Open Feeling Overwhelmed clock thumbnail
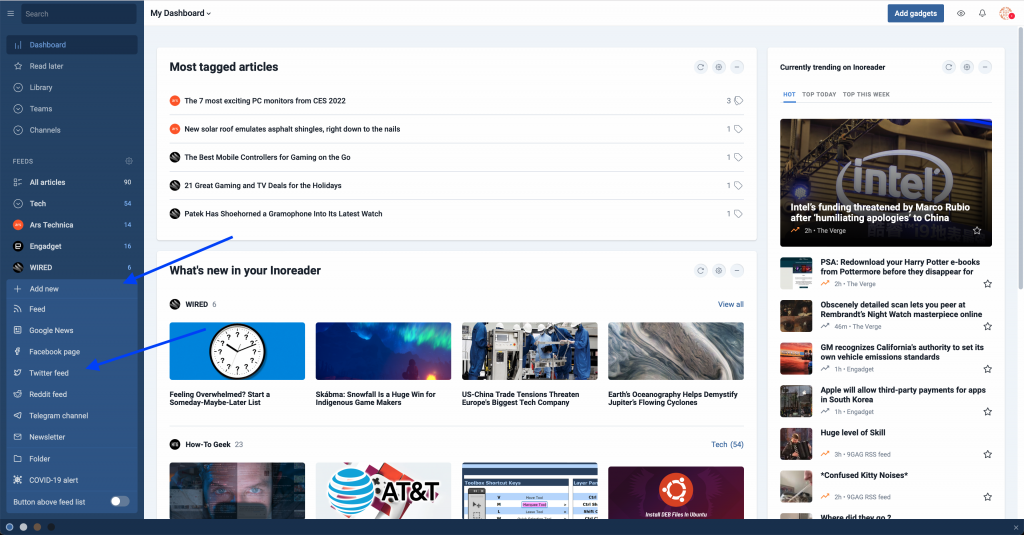 [x=237, y=351]
